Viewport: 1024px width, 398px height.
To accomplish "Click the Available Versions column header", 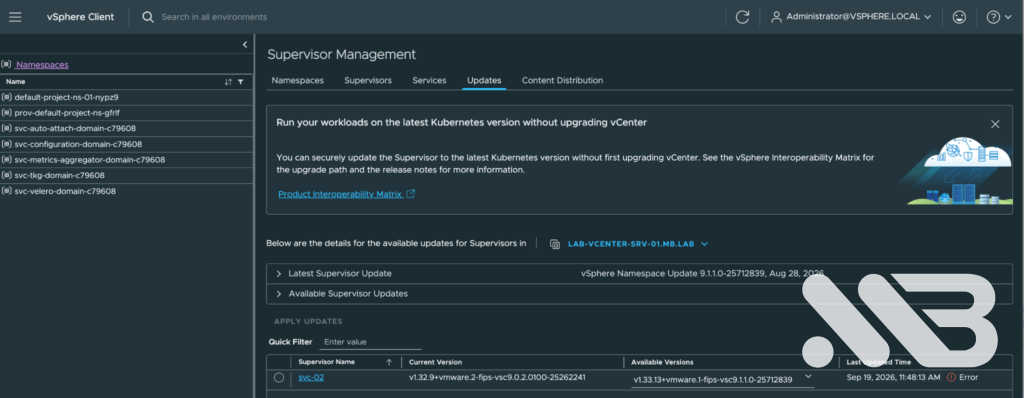I will 662,362.
